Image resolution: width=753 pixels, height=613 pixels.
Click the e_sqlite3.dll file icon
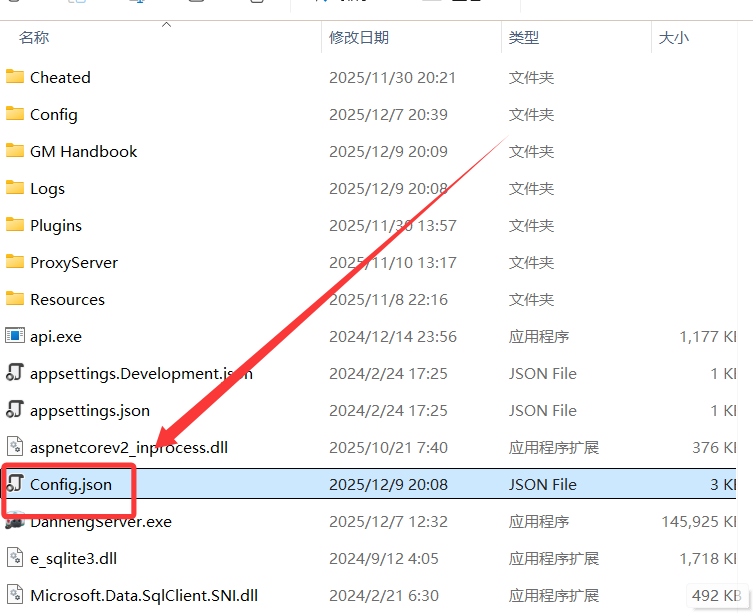(x=15, y=558)
